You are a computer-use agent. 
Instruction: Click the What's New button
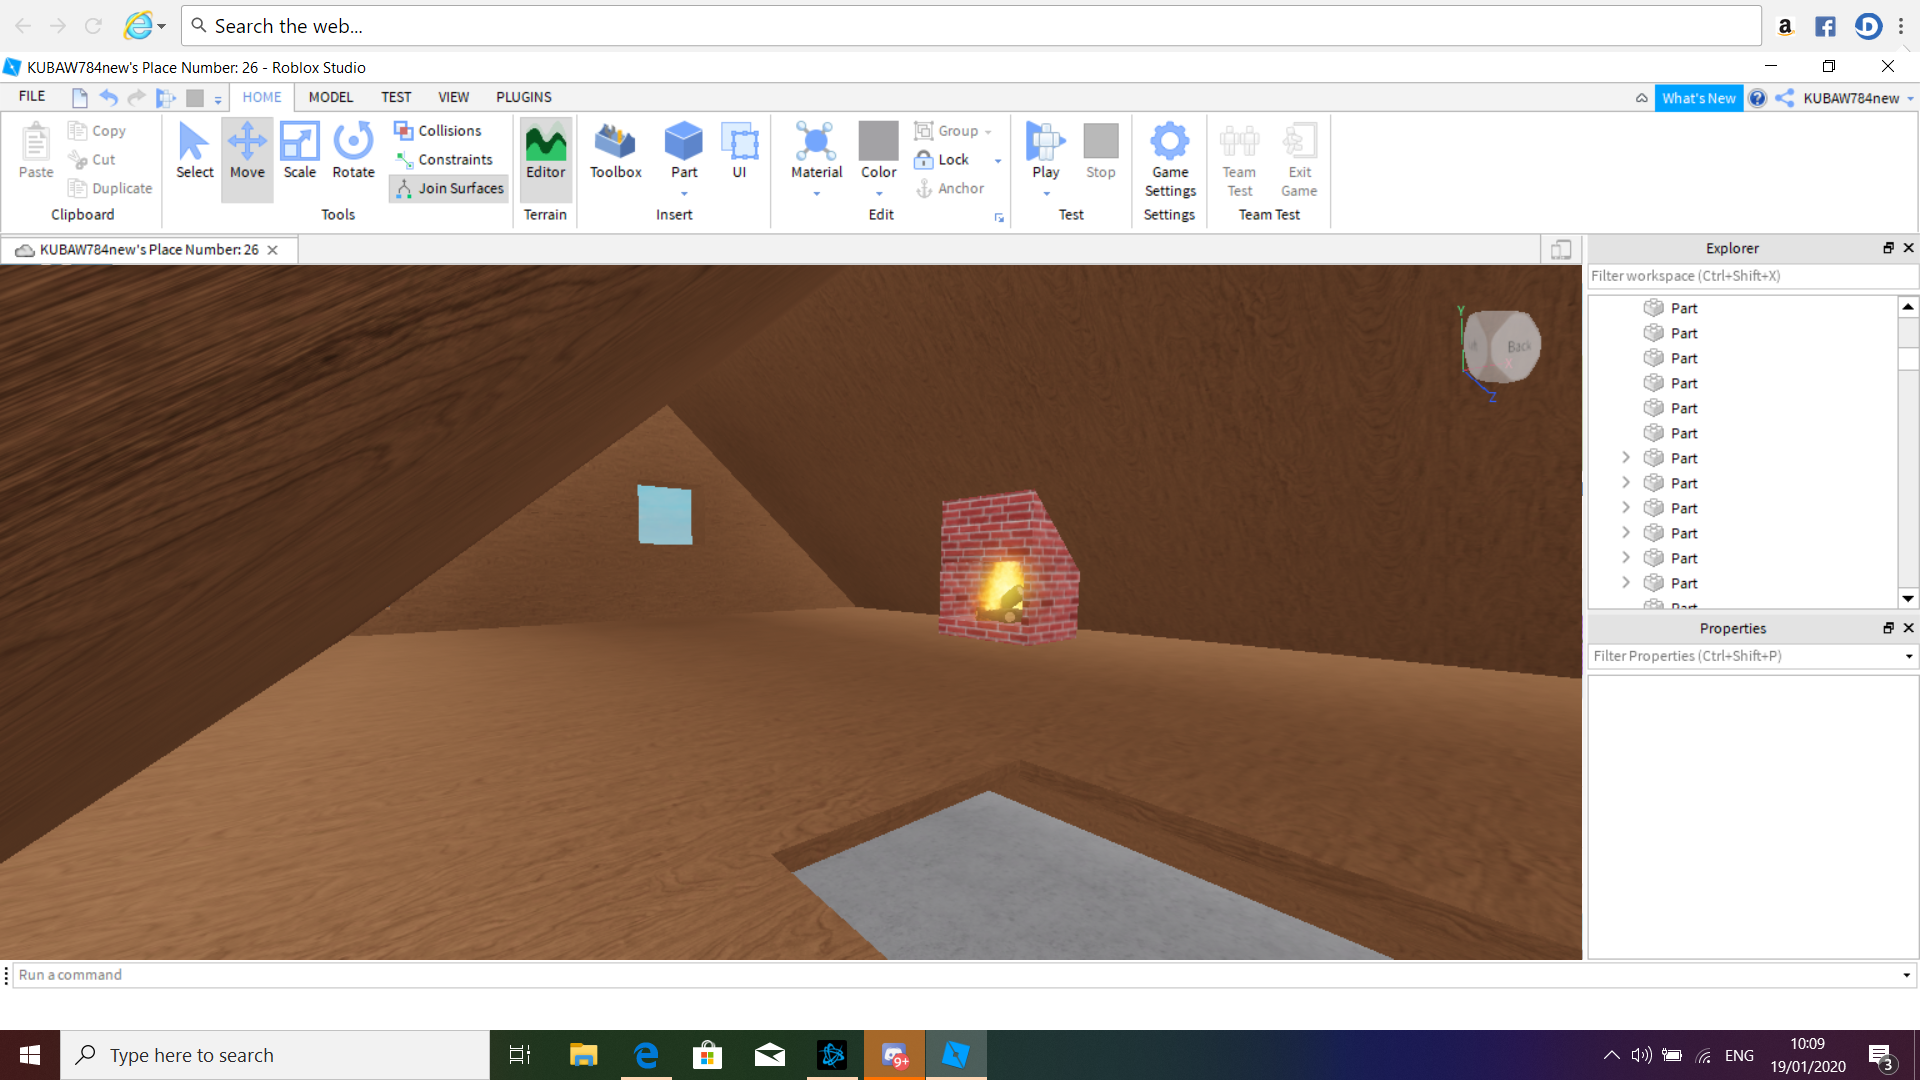point(1698,98)
